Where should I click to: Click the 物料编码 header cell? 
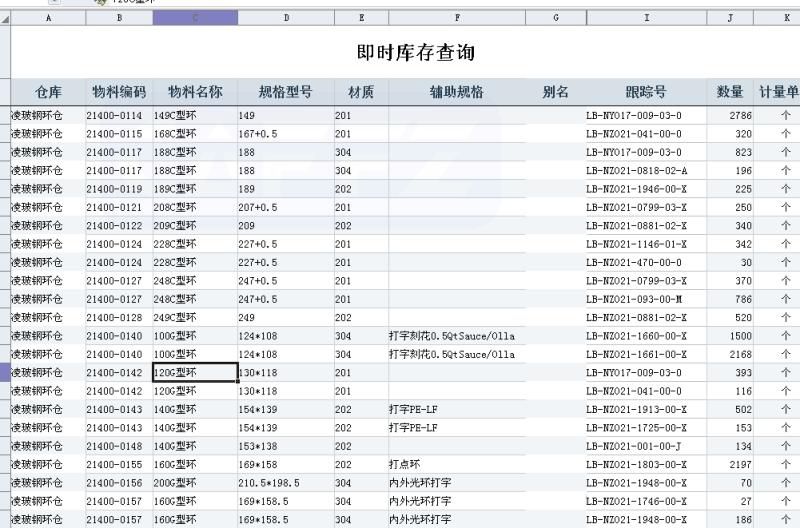pos(119,92)
